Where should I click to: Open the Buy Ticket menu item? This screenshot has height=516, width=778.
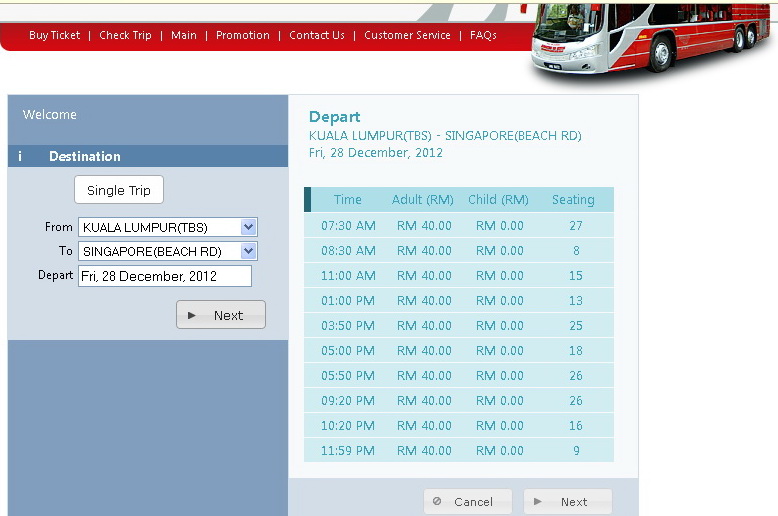coord(55,35)
